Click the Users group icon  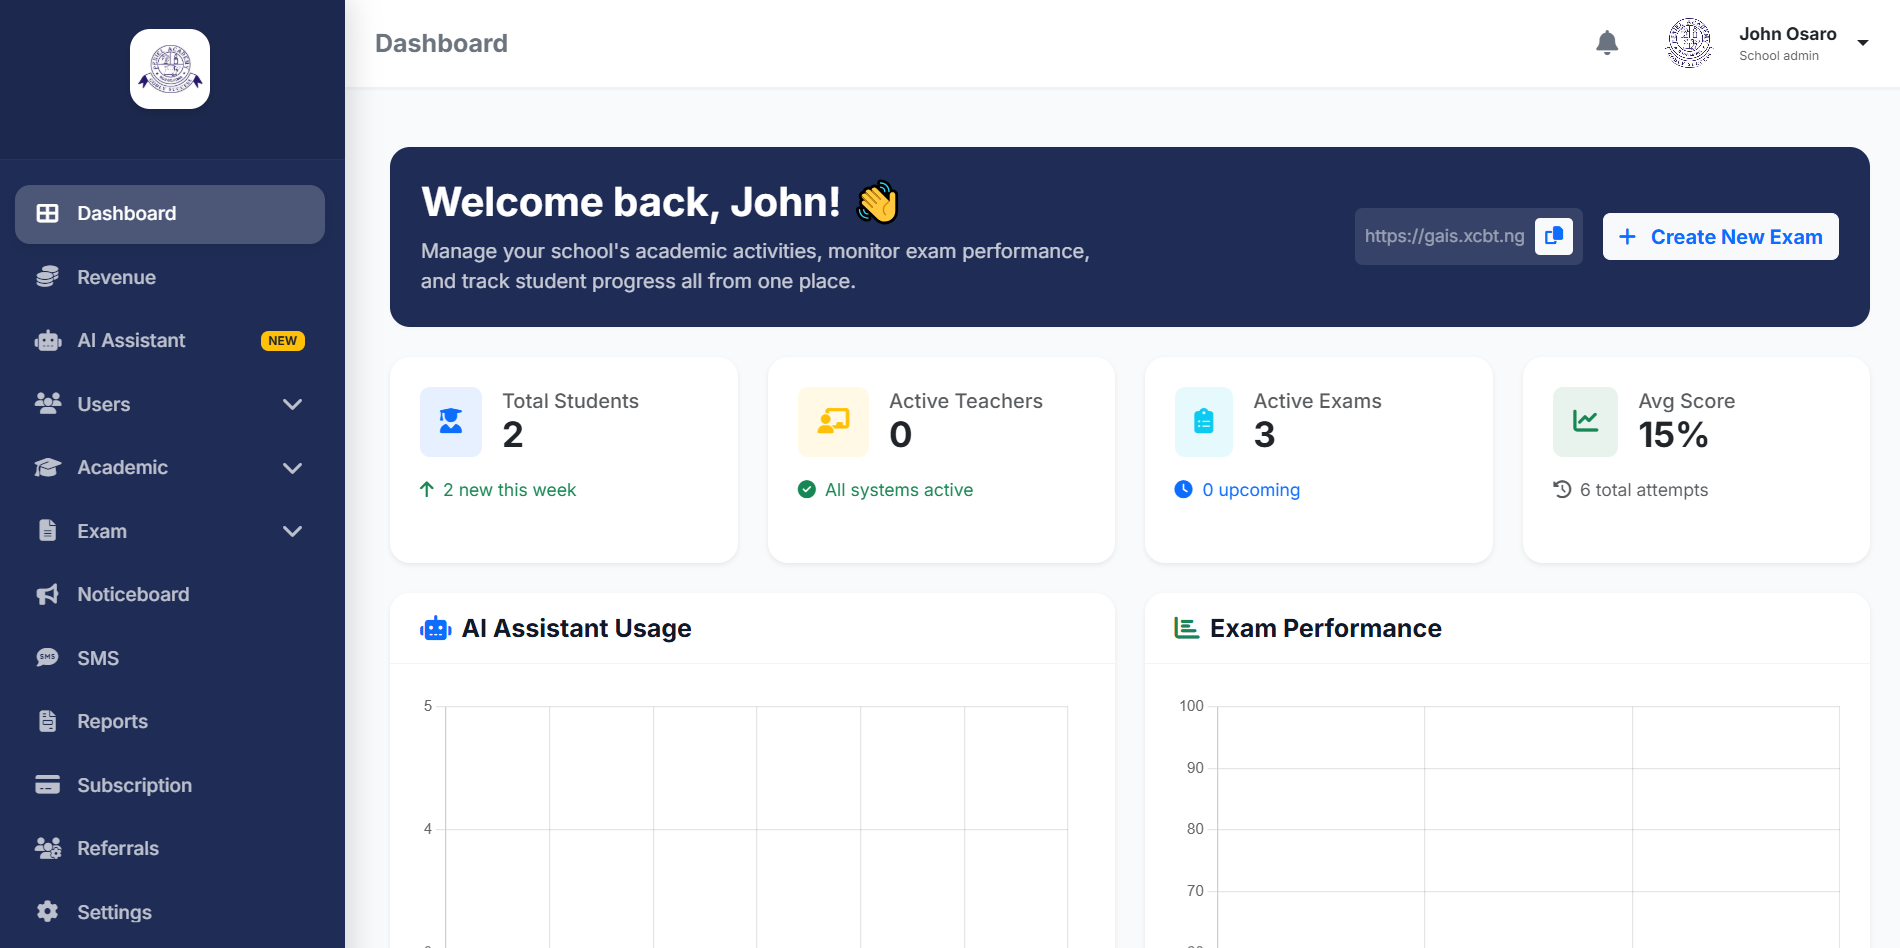pyautogui.click(x=47, y=403)
